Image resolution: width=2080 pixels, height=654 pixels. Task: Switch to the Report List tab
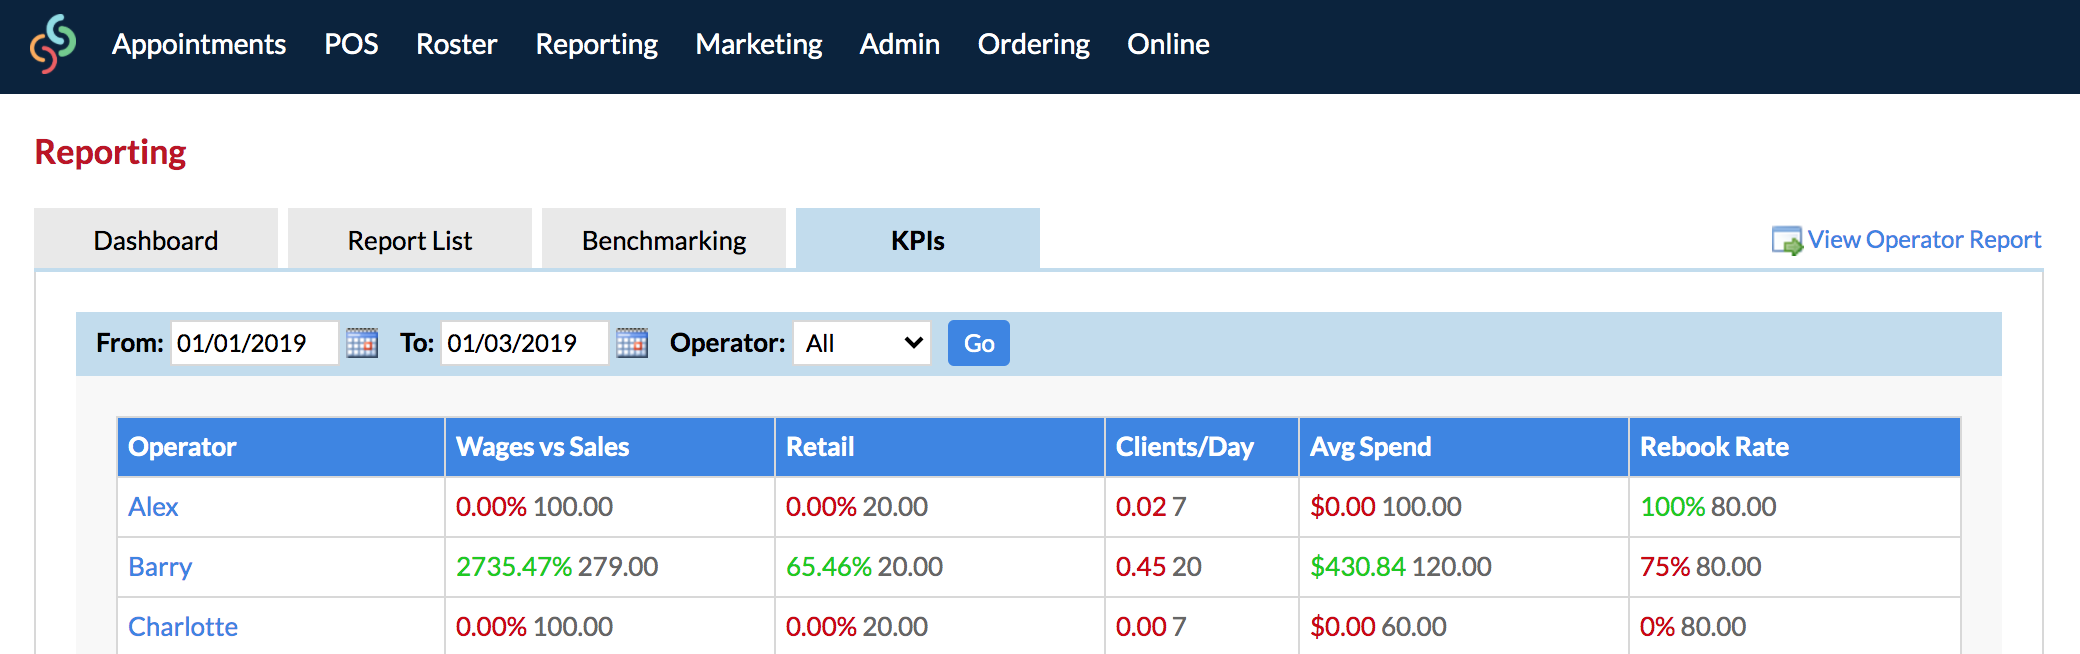[410, 239]
